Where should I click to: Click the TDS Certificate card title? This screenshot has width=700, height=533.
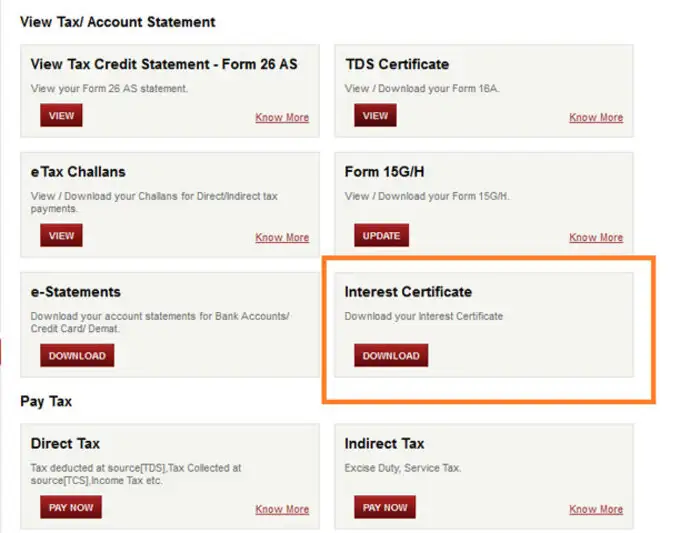397,64
